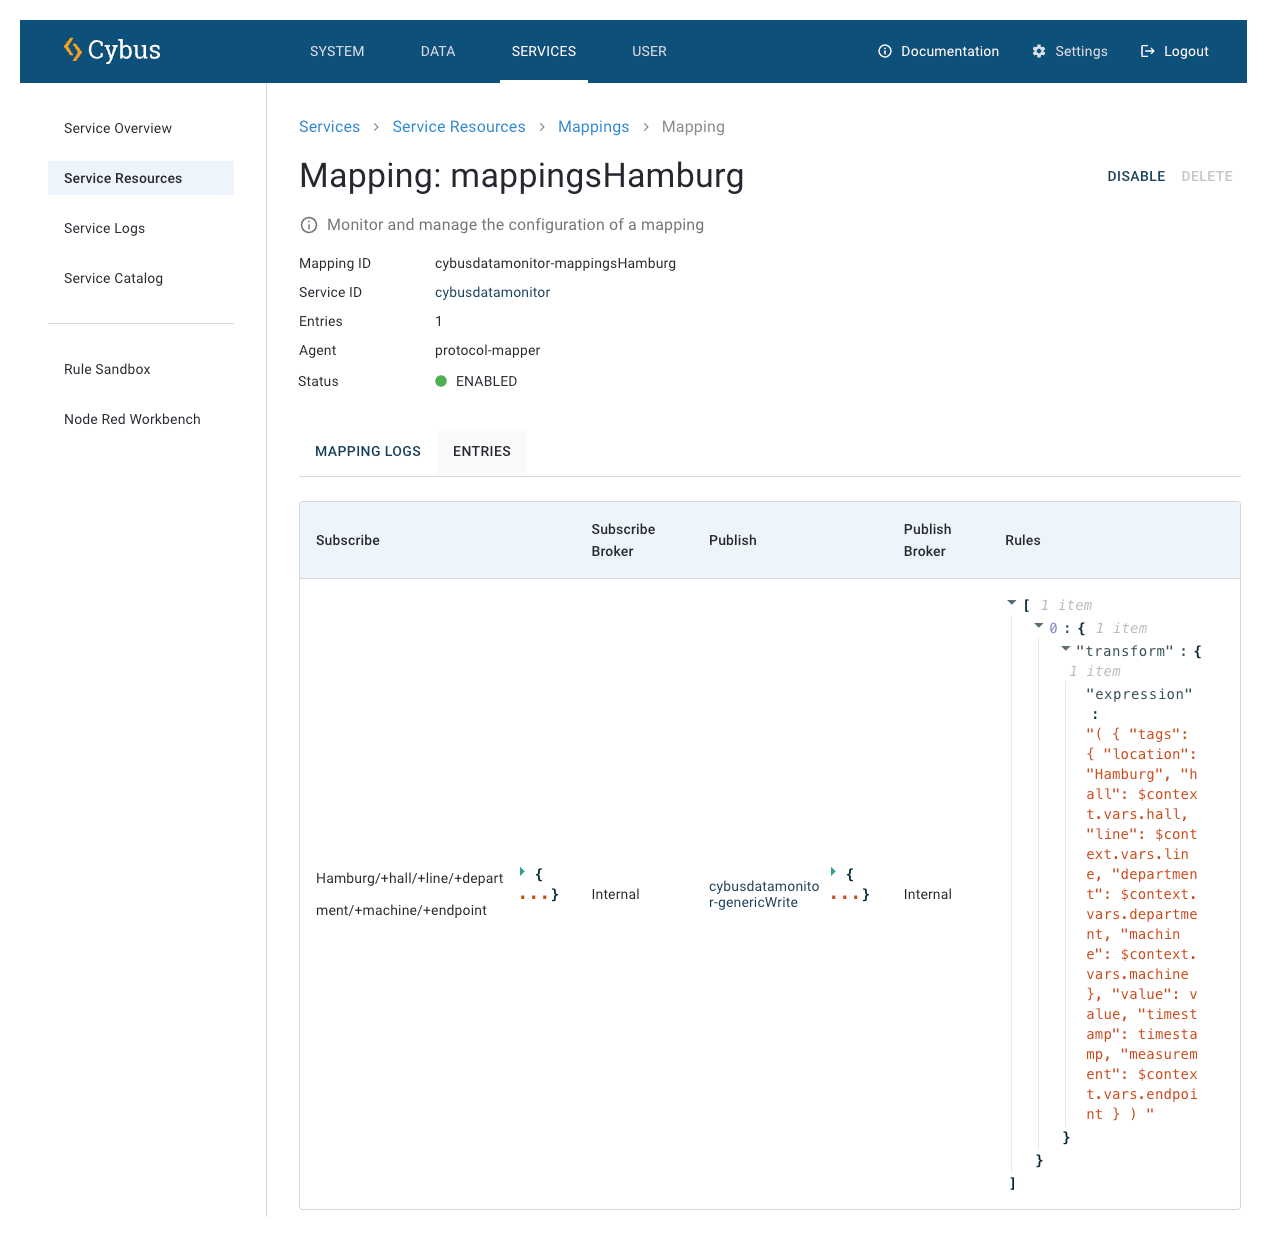
Task: Expand the Subscribe JSON object arrow
Action: click(523, 872)
